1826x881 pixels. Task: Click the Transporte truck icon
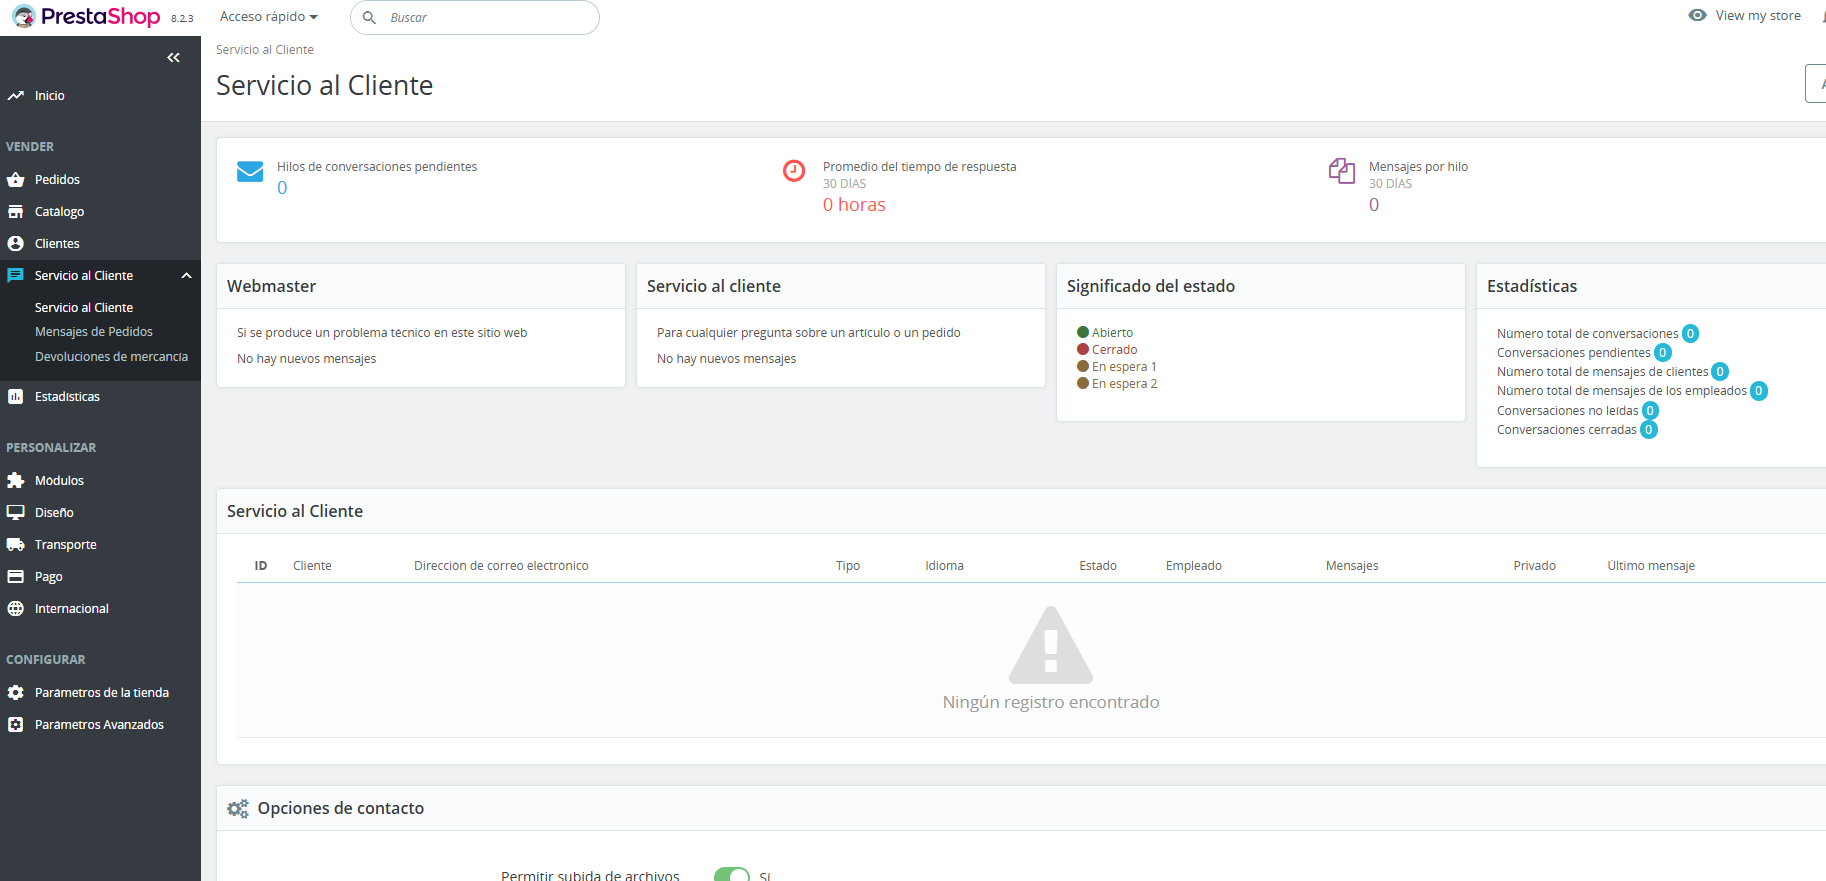click(16, 545)
